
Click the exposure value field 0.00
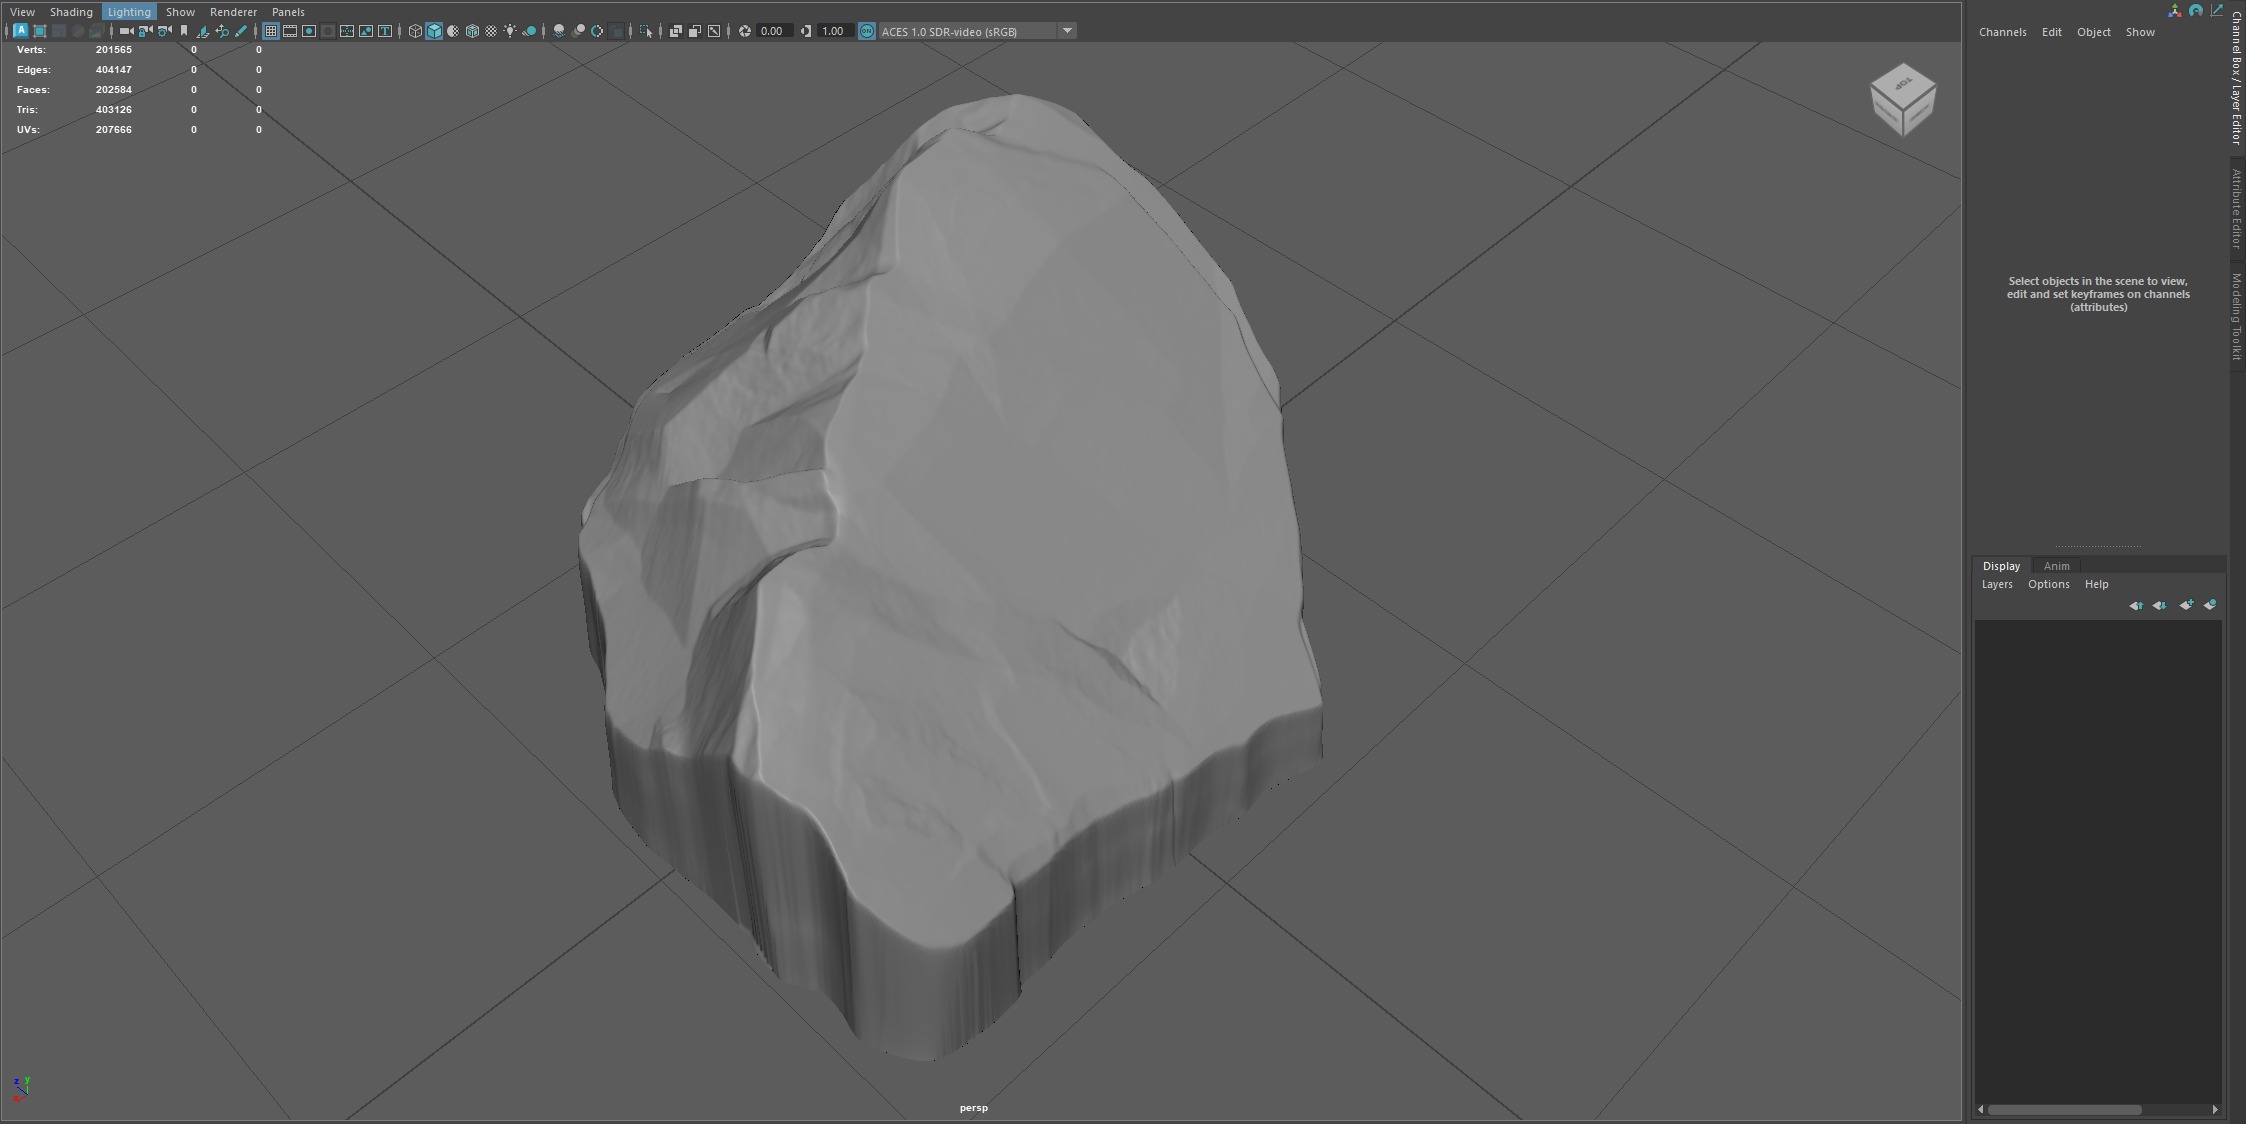[774, 31]
